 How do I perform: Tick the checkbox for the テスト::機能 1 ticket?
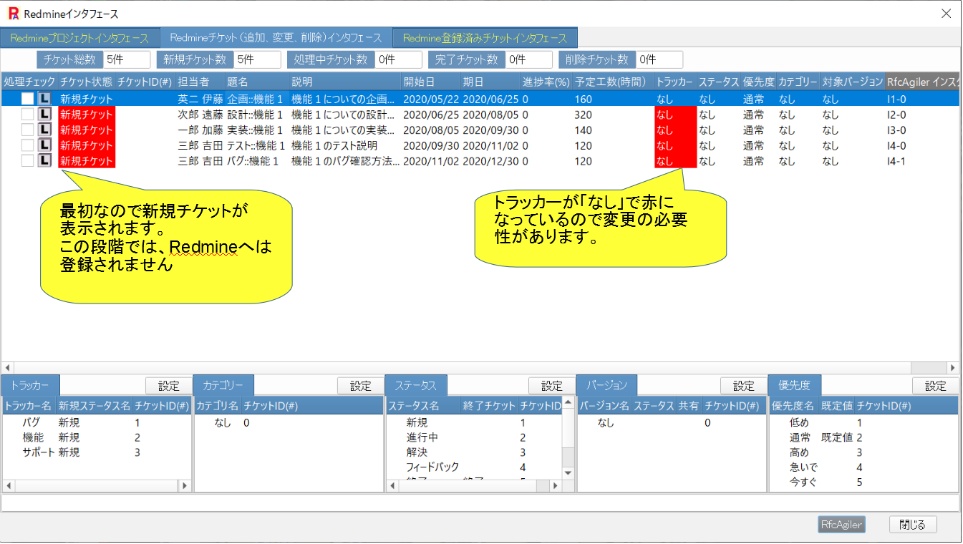(28, 145)
